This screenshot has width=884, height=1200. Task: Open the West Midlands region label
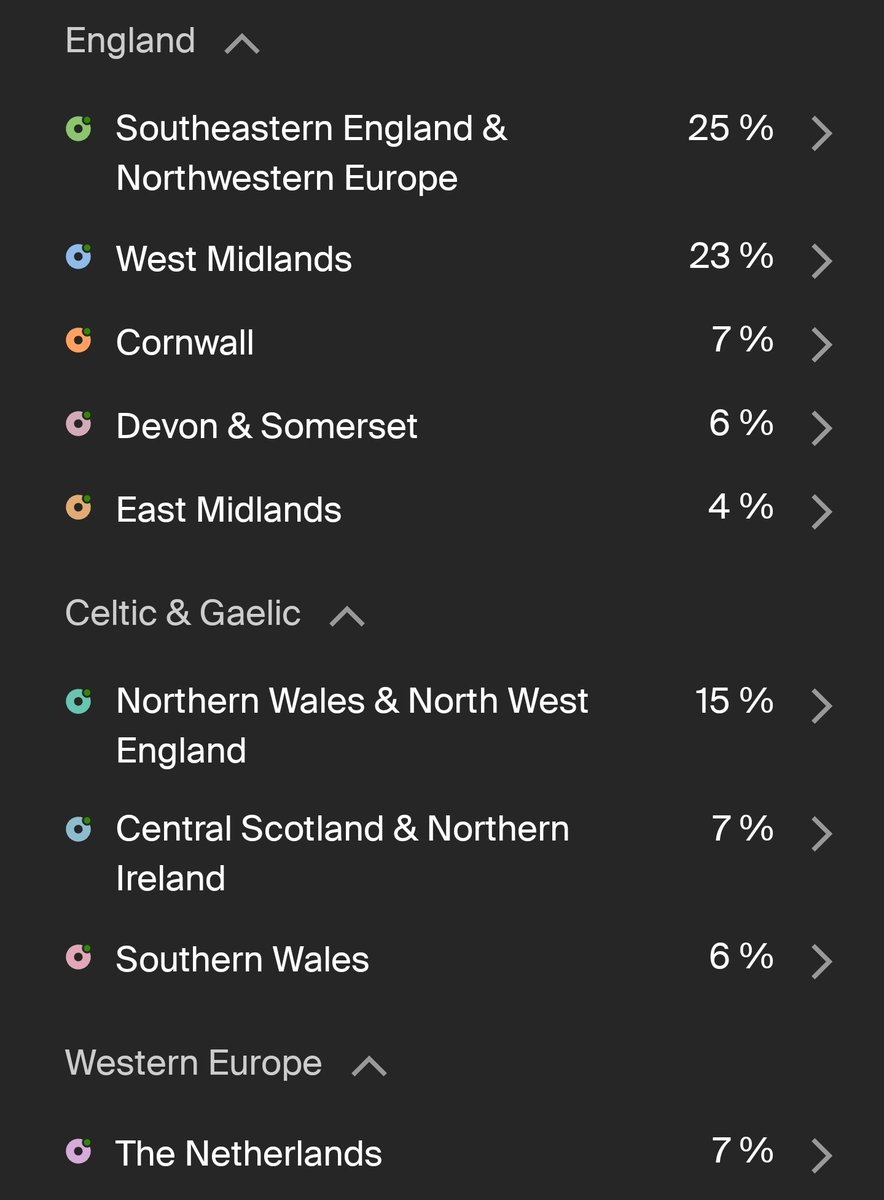[x=234, y=260]
